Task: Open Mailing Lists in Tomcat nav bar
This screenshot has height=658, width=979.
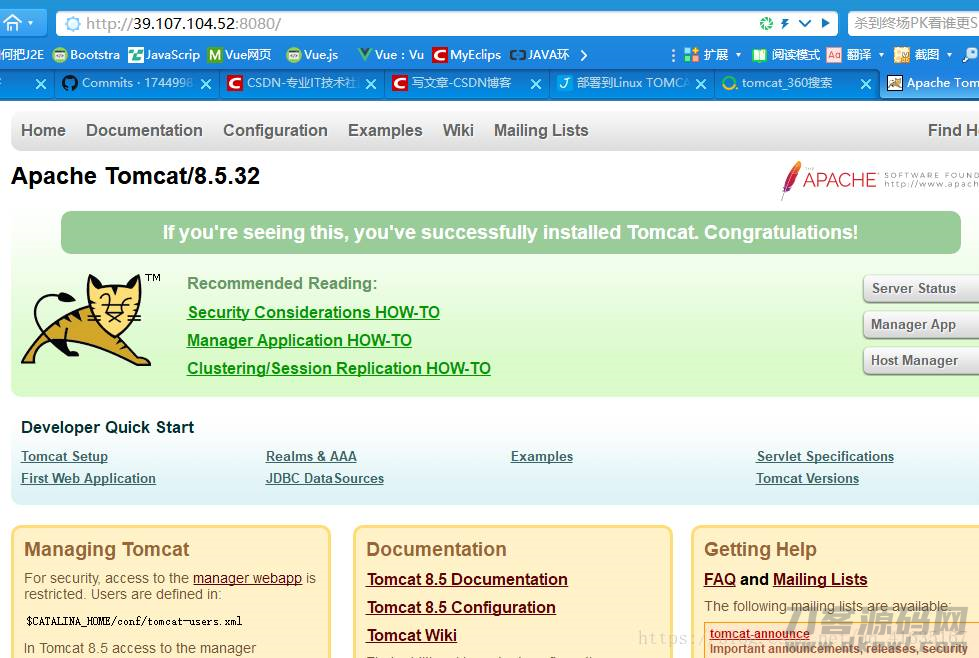Action: point(541,130)
